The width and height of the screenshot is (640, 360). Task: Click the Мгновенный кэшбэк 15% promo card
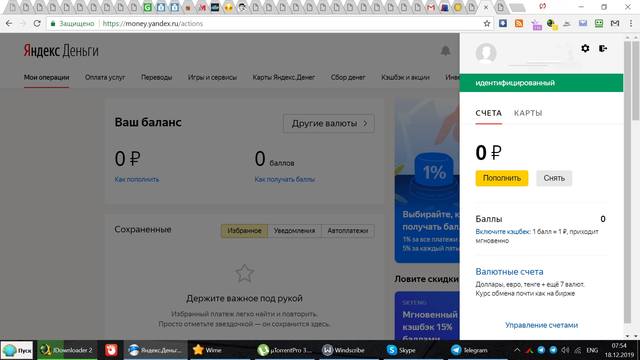(x=427, y=315)
